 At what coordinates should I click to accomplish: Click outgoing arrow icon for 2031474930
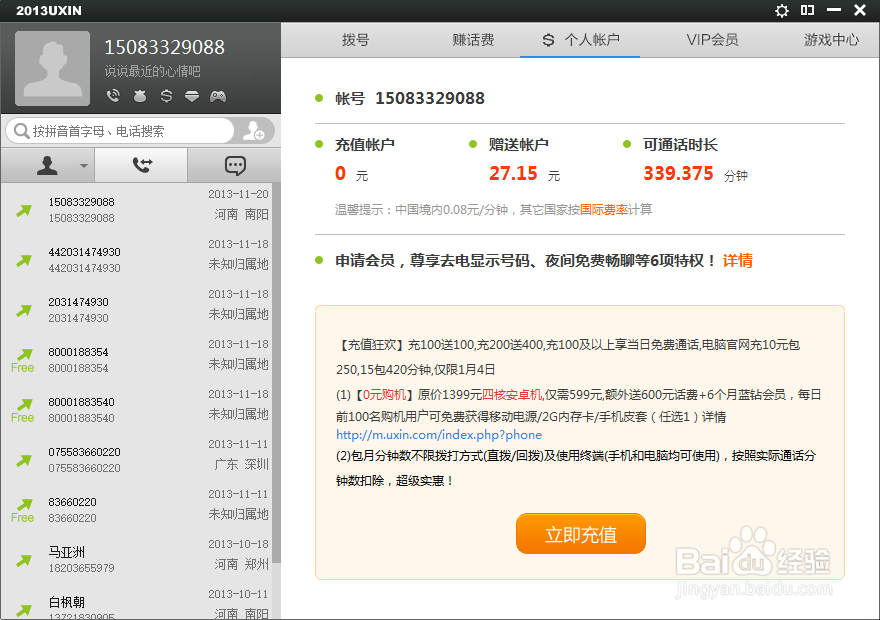click(x=23, y=310)
